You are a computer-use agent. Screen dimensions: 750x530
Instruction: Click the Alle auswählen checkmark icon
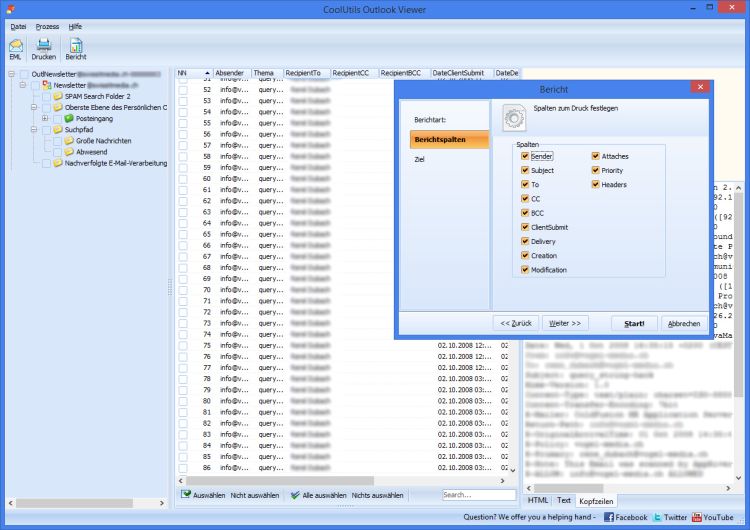(294, 495)
